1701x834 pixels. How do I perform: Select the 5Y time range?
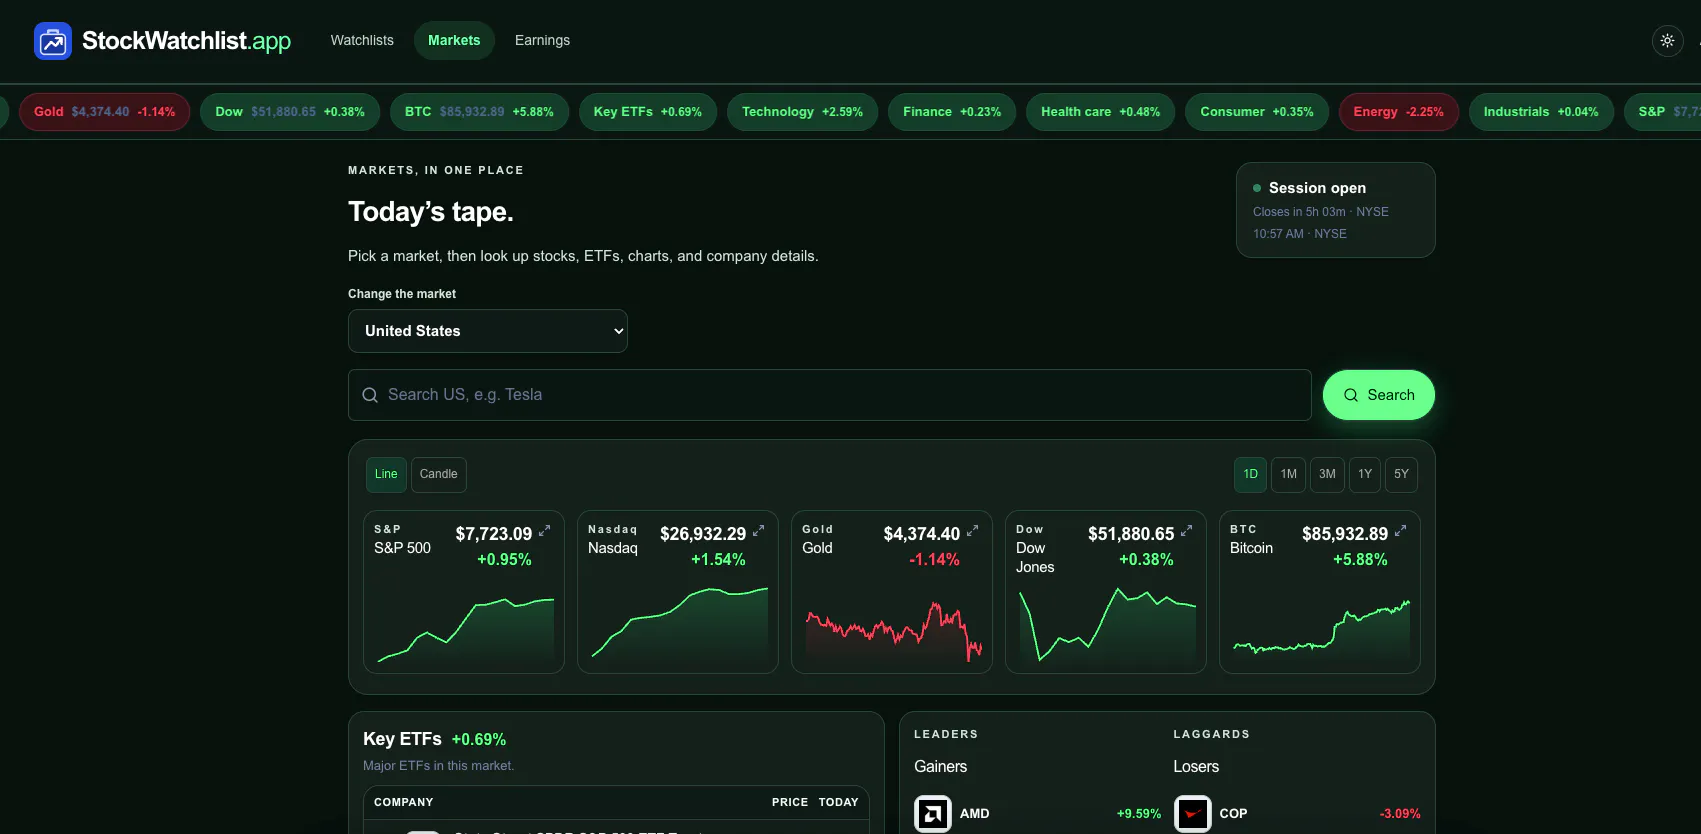pyautogui.click(x=1401, y=474)
